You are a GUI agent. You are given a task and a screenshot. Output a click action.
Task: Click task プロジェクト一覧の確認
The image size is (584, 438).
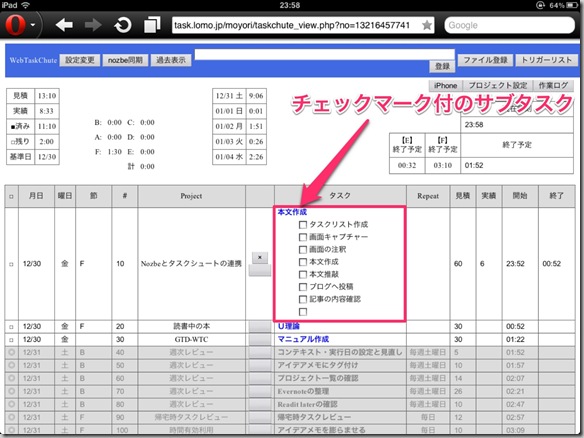coord(318,378)
